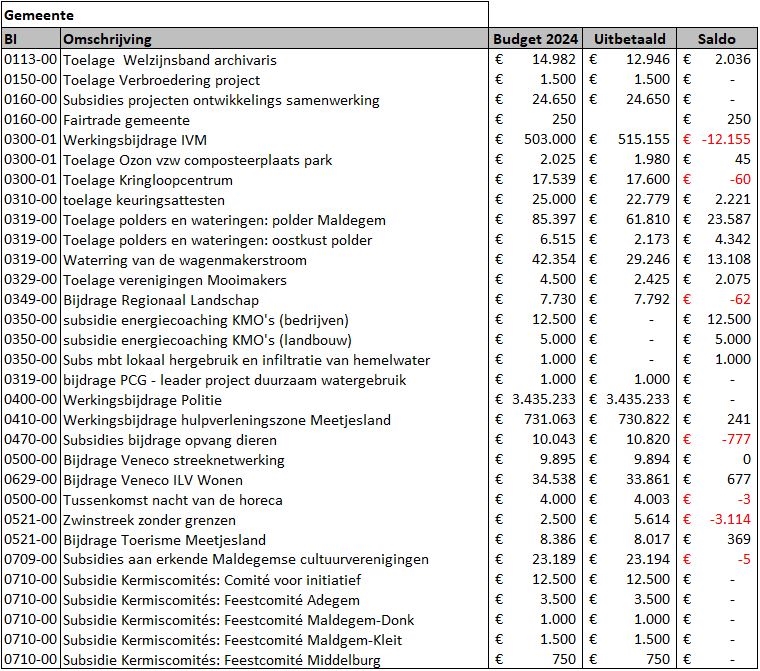Select the red -3.114 saldo value

(x=730, y=520)
